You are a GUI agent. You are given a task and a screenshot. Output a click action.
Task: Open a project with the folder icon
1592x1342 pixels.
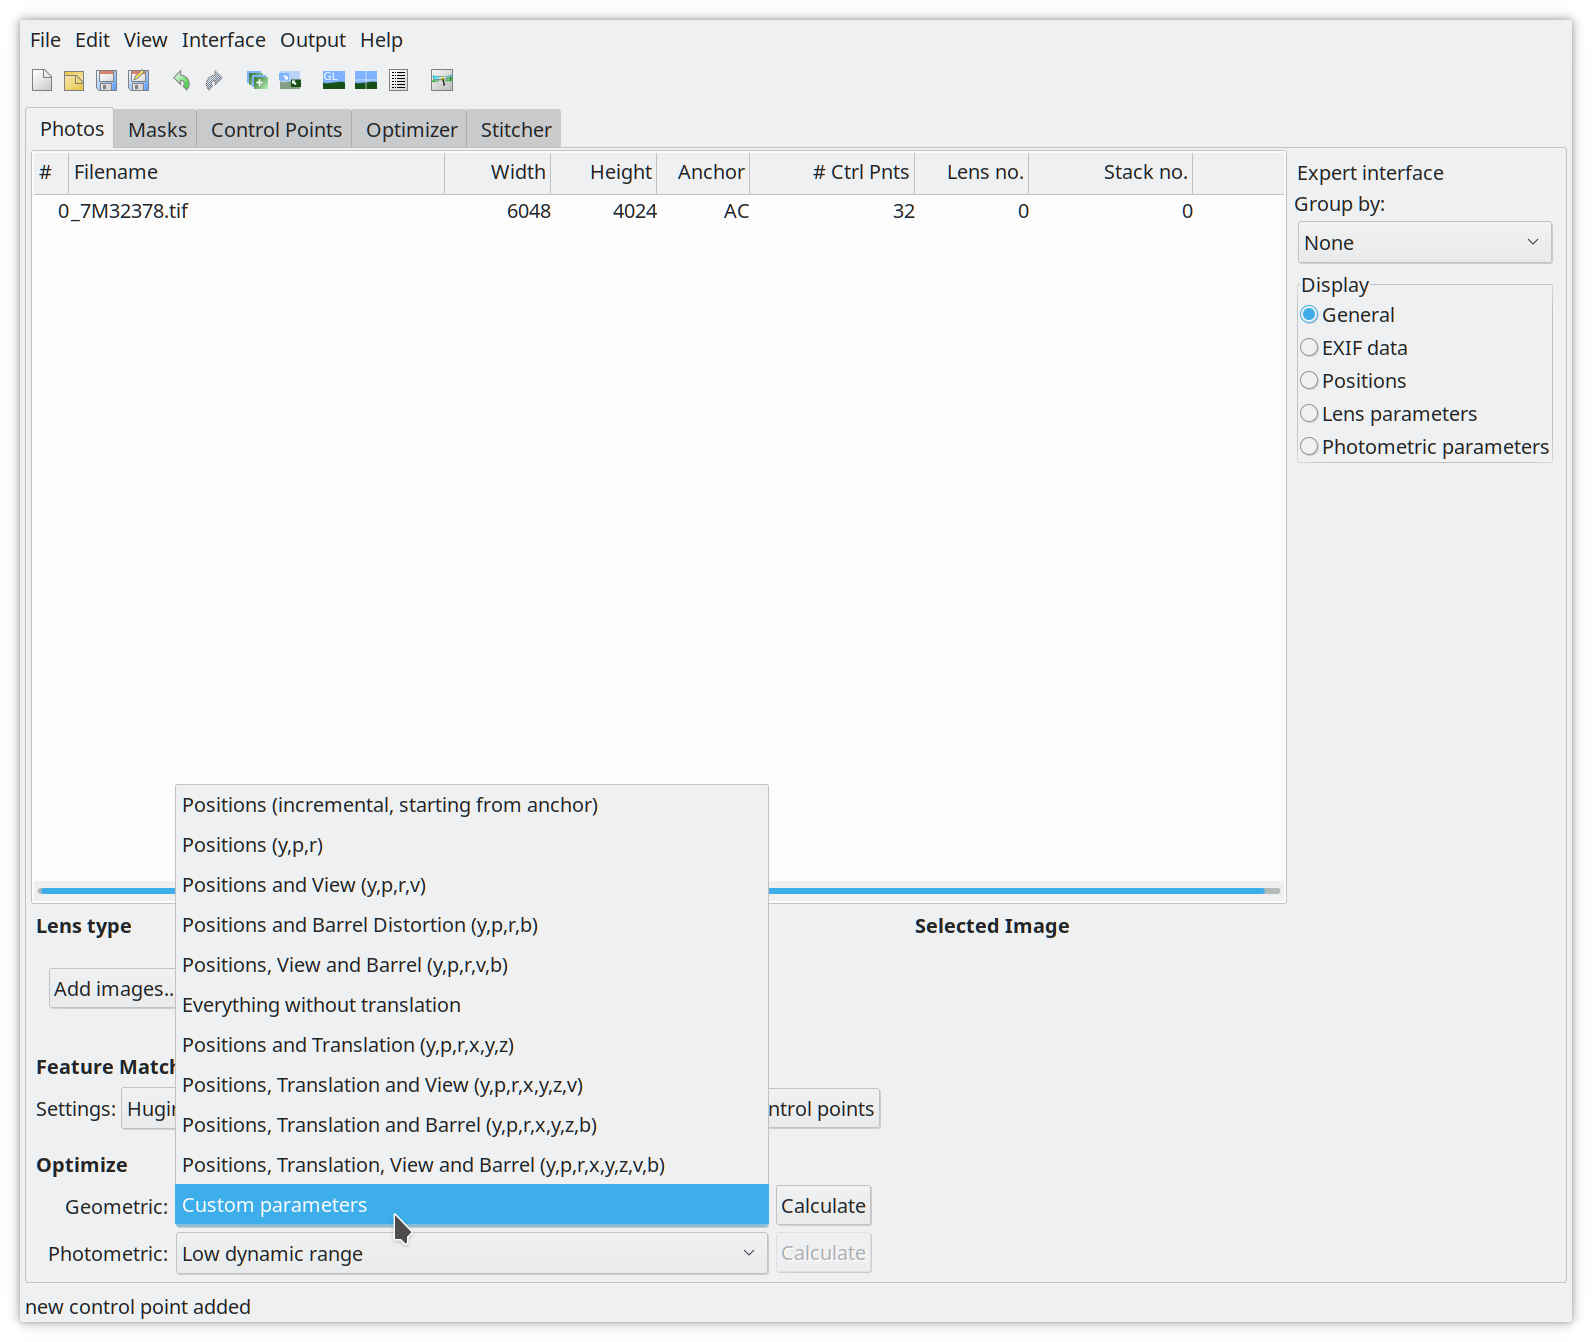74,80
